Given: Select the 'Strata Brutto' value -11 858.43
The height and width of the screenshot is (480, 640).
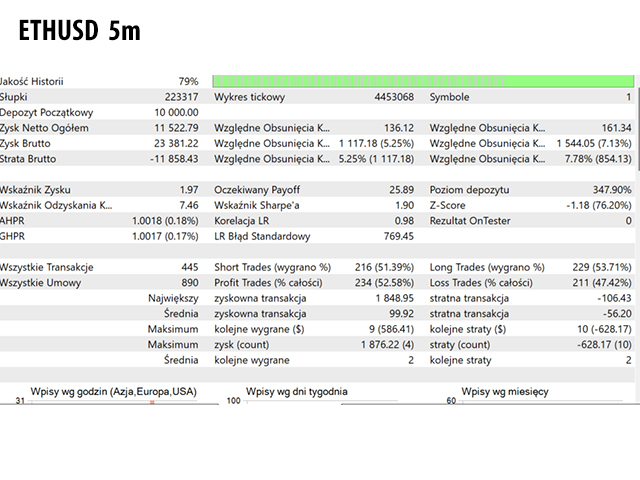Looking at the screenshot, I should pyautogui.click(x=174, y=159).
